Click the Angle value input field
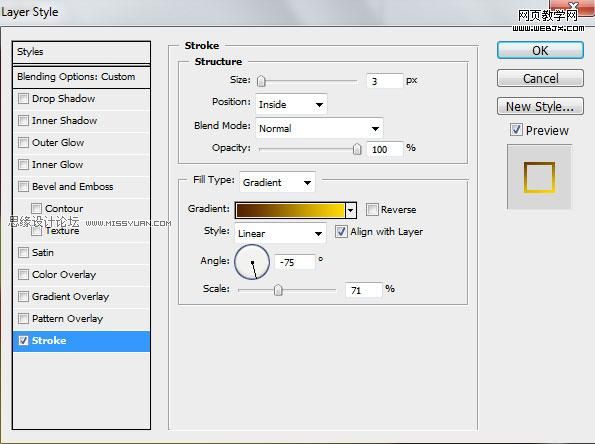The height and width of the screenshot is (444, 595). click(x=295, y=262)
